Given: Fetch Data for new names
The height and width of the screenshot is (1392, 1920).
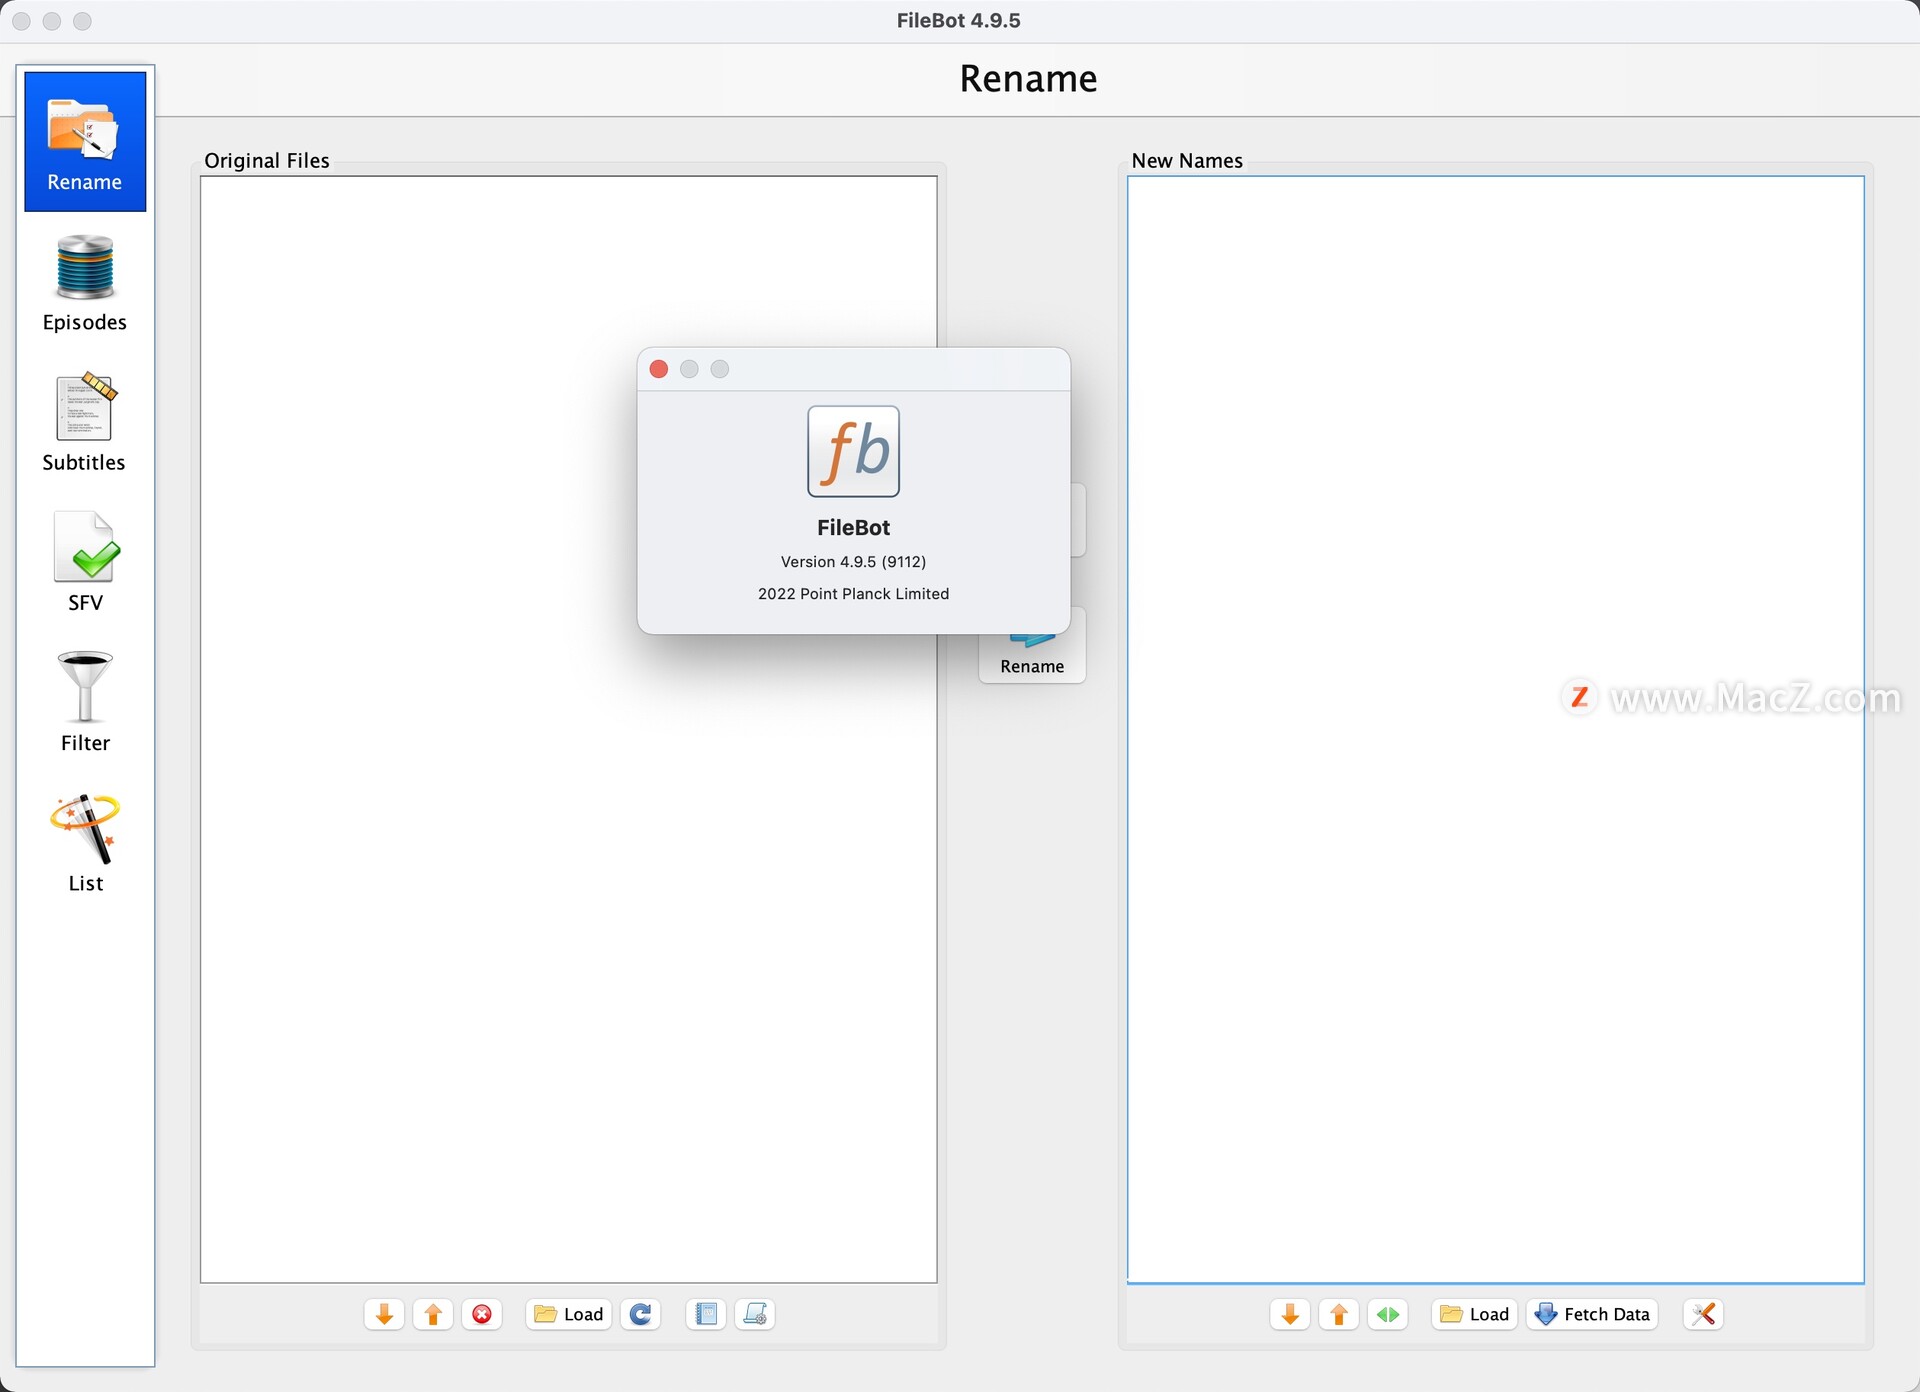Looking at the screenshot, I should click(x=1592, y=1314).
